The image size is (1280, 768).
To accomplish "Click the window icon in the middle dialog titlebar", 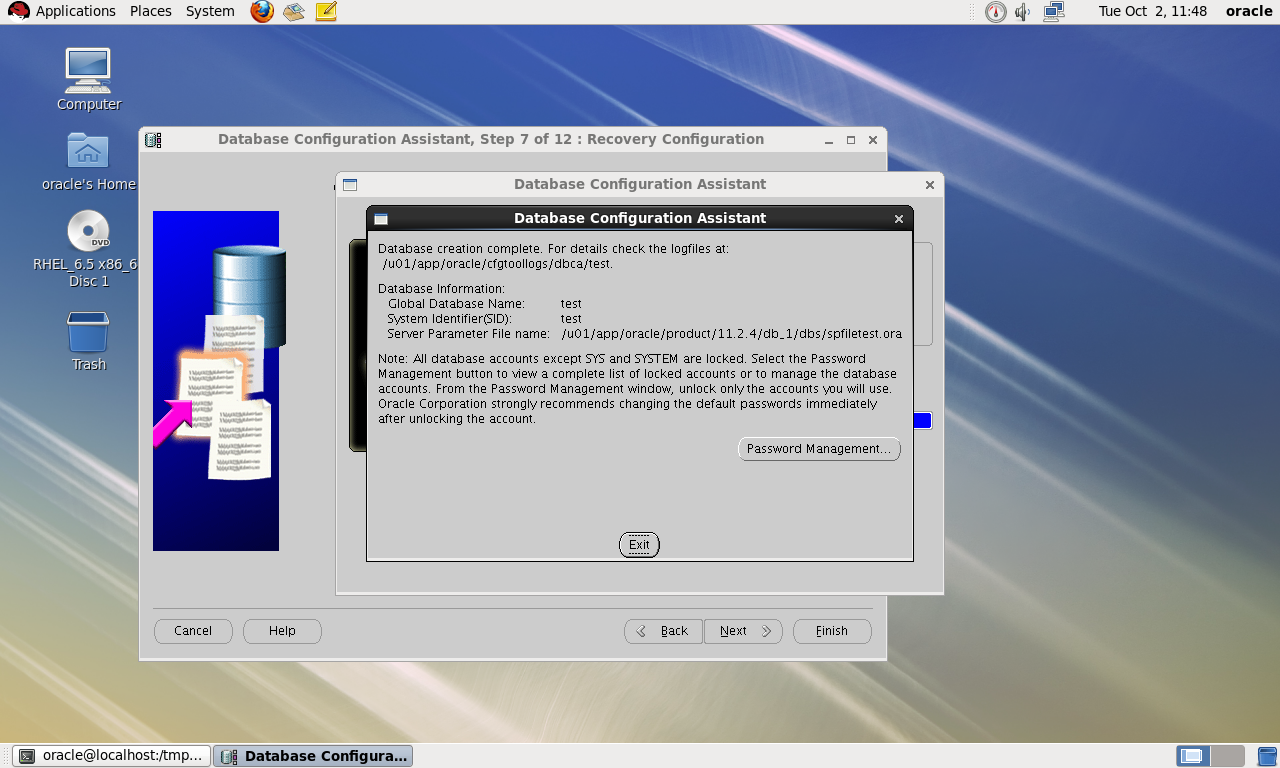I will 350,185.
